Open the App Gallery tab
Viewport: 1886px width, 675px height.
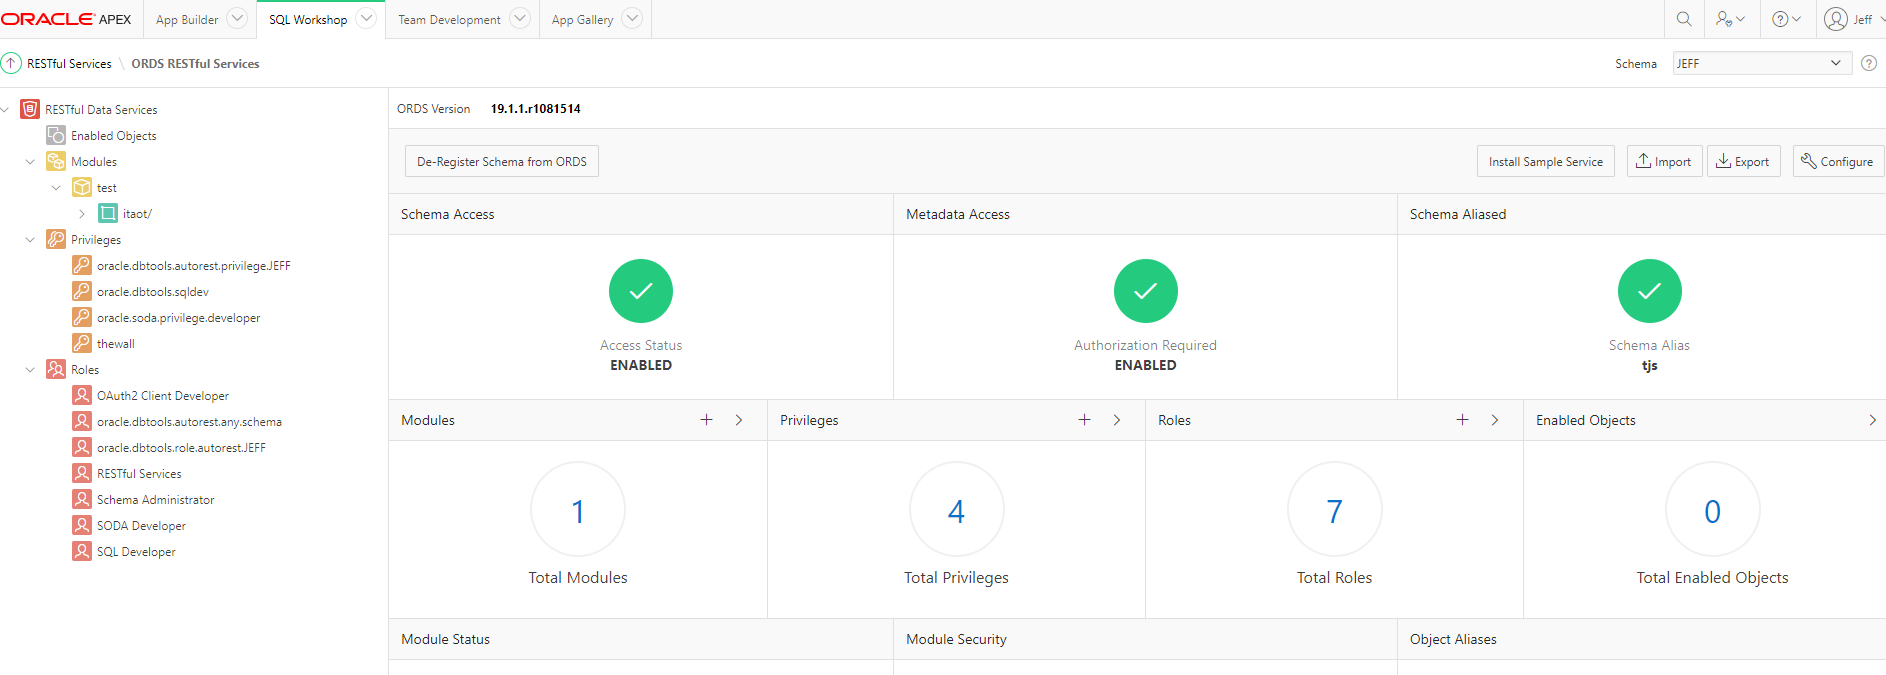pyautogui.click(x=582, y=20)
